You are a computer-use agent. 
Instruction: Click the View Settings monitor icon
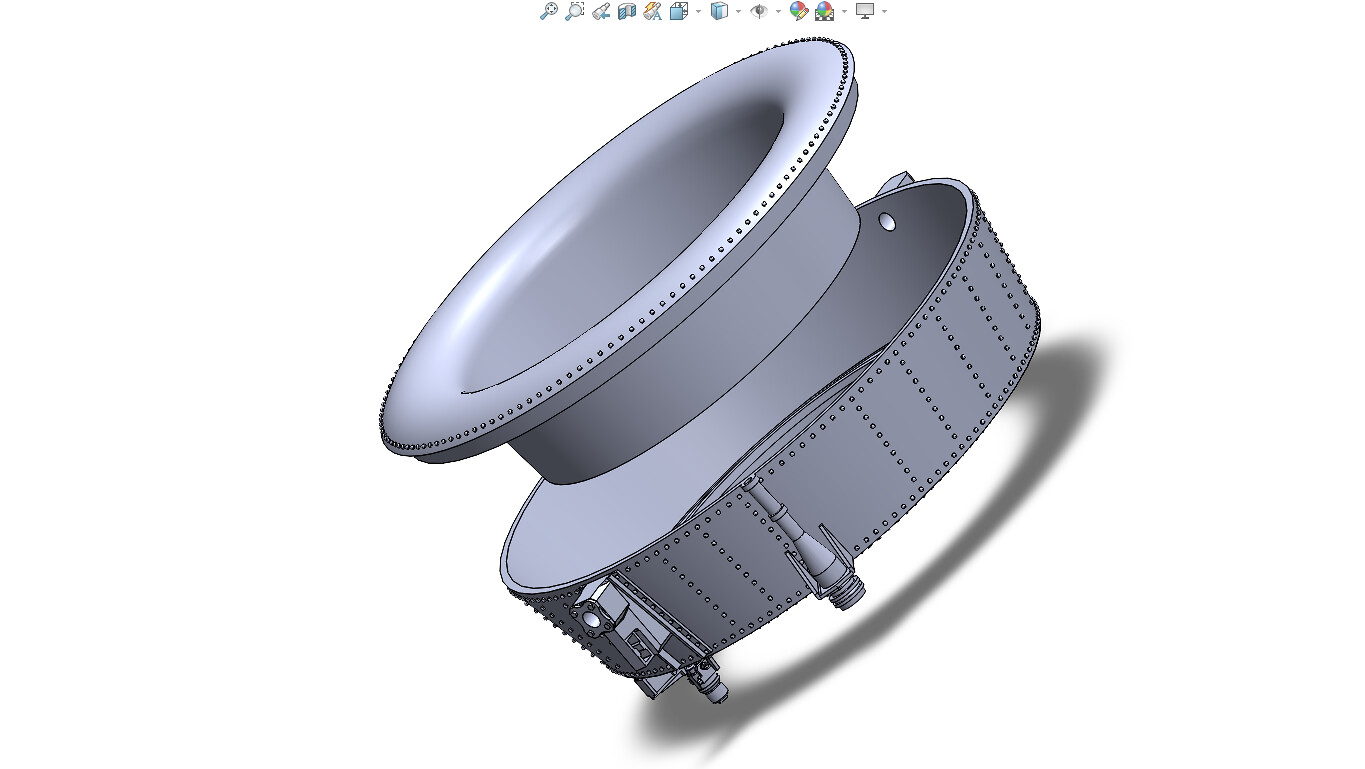[x=865, y=11]
